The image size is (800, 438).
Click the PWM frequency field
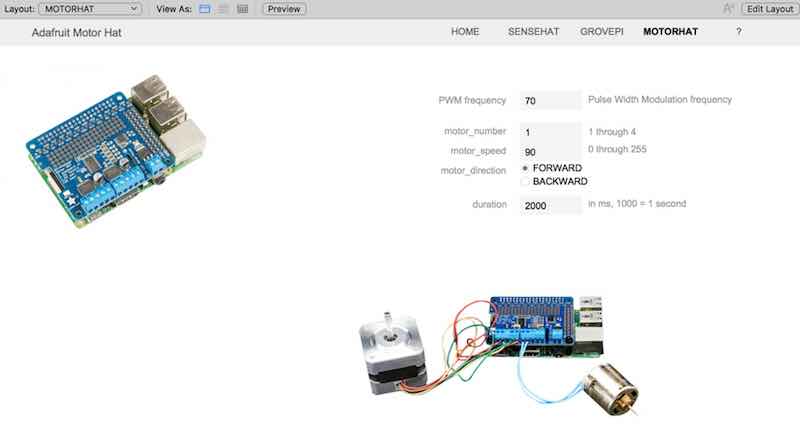pos(550,101)
